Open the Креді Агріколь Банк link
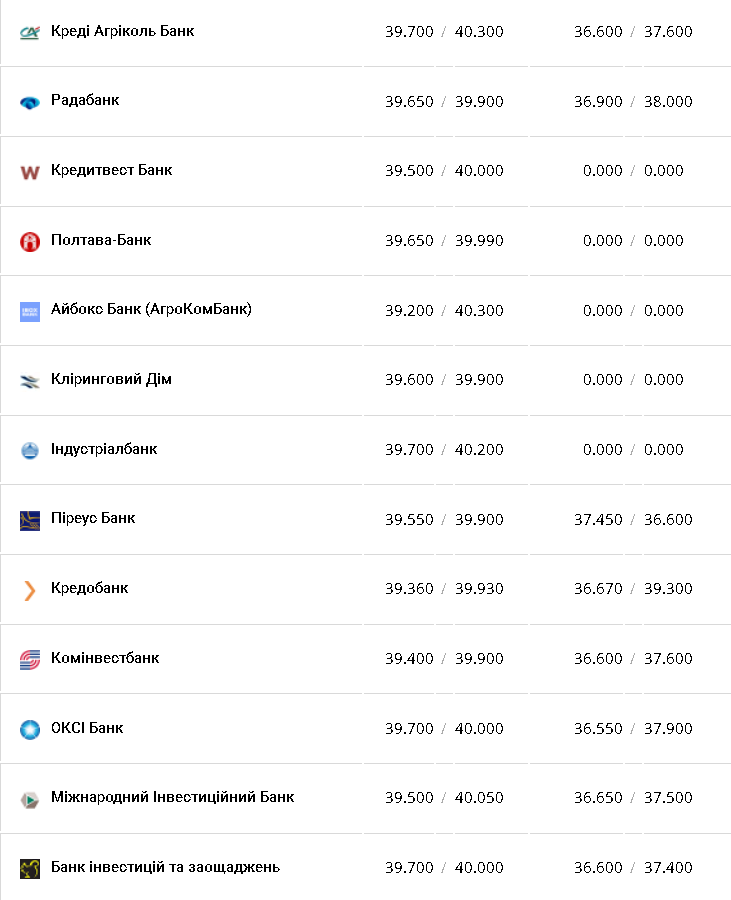Viewport: 731px width, 900px height. click(122, 31)
